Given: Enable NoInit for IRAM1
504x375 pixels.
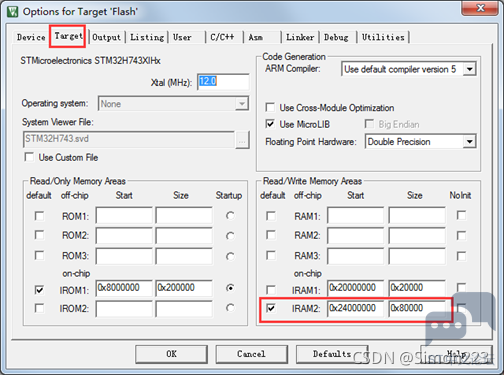Looking at the screenshot, I should pos(461,287).
